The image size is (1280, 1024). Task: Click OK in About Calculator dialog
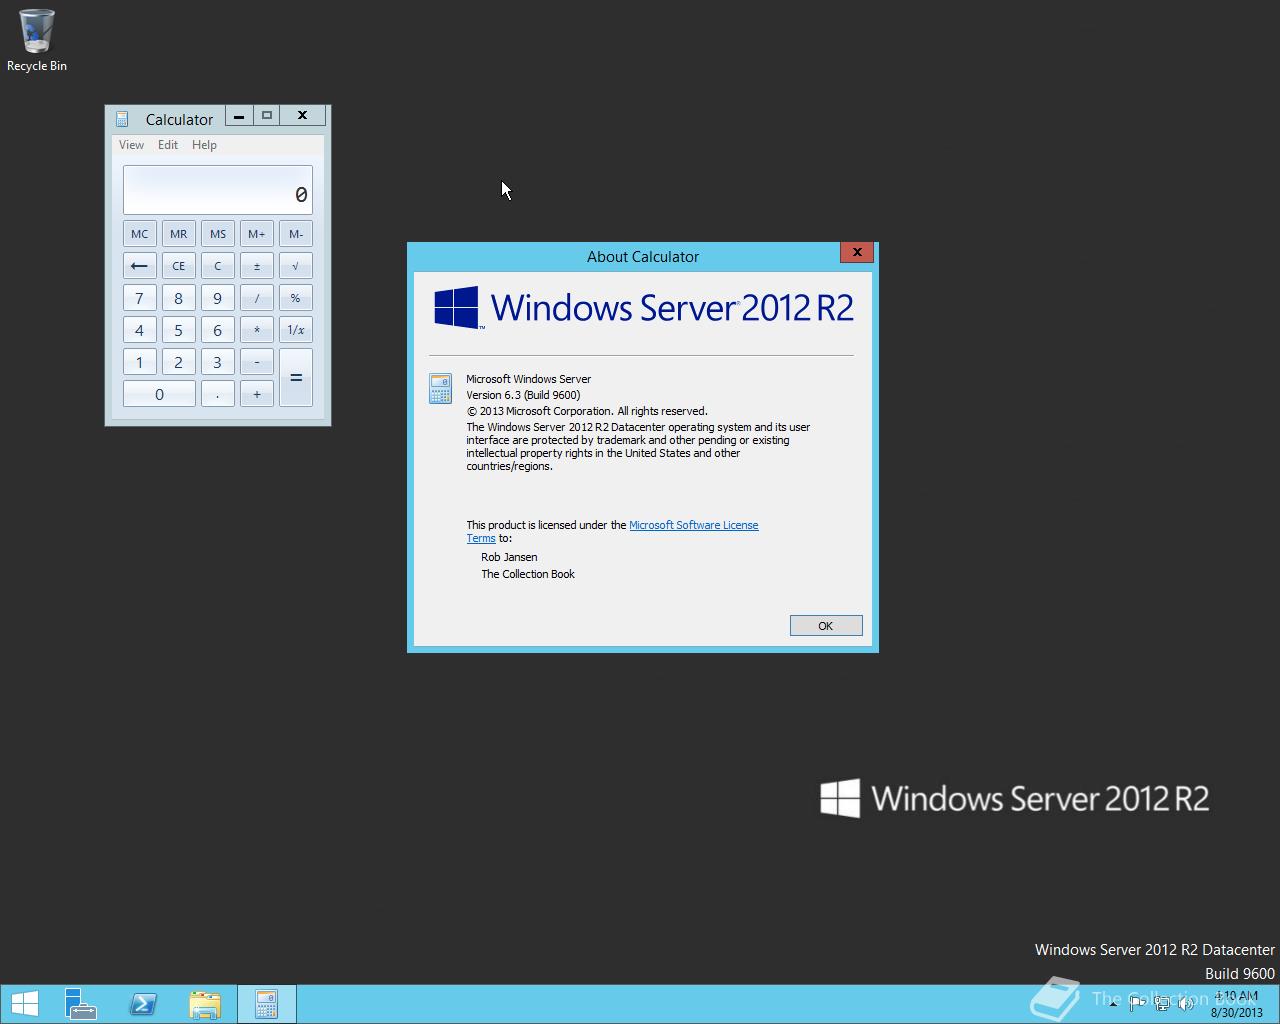coord(826,626)
